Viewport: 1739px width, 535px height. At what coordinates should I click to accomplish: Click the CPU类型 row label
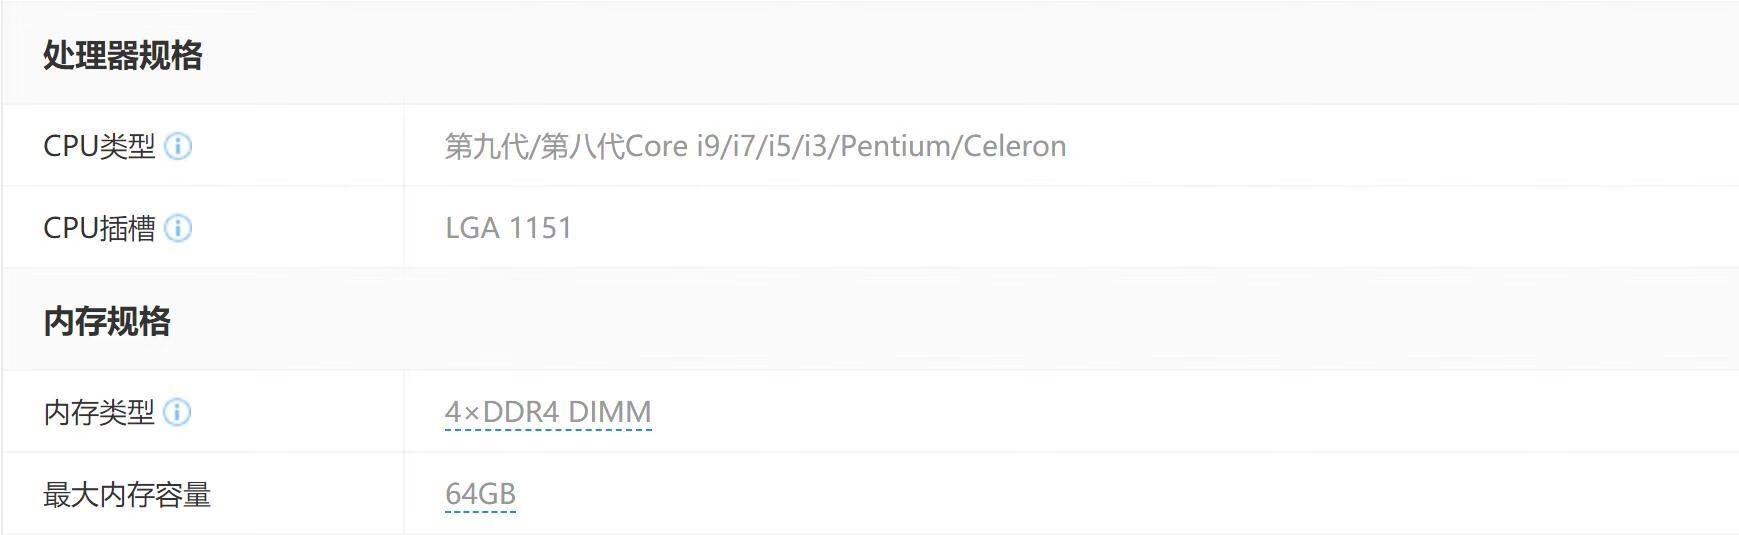click(99, 146)
